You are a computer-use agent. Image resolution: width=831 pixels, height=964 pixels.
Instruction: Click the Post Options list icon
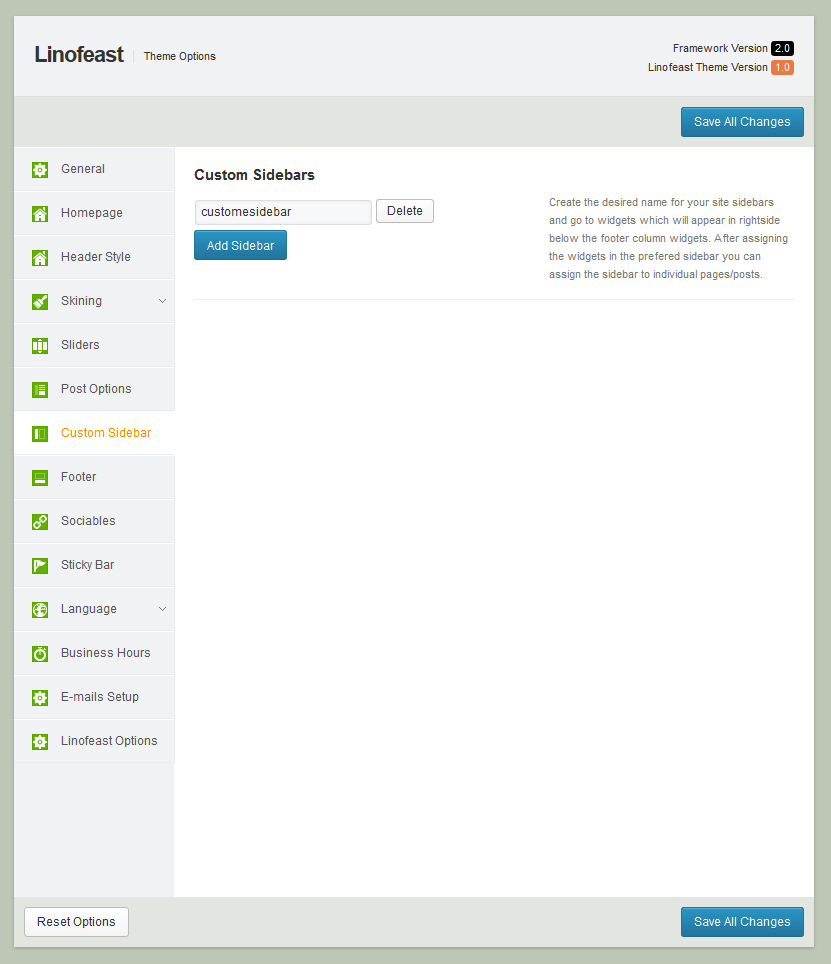tap(40, 390)
